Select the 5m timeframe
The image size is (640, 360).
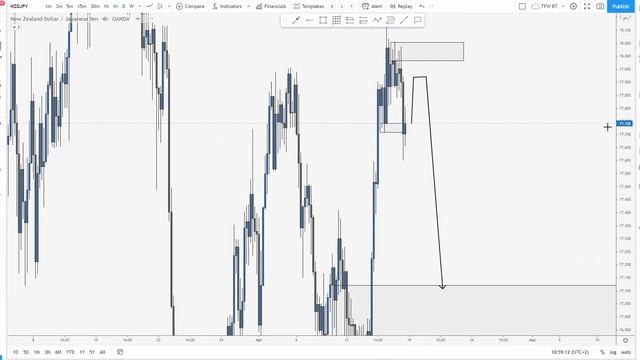pos(70,6)
